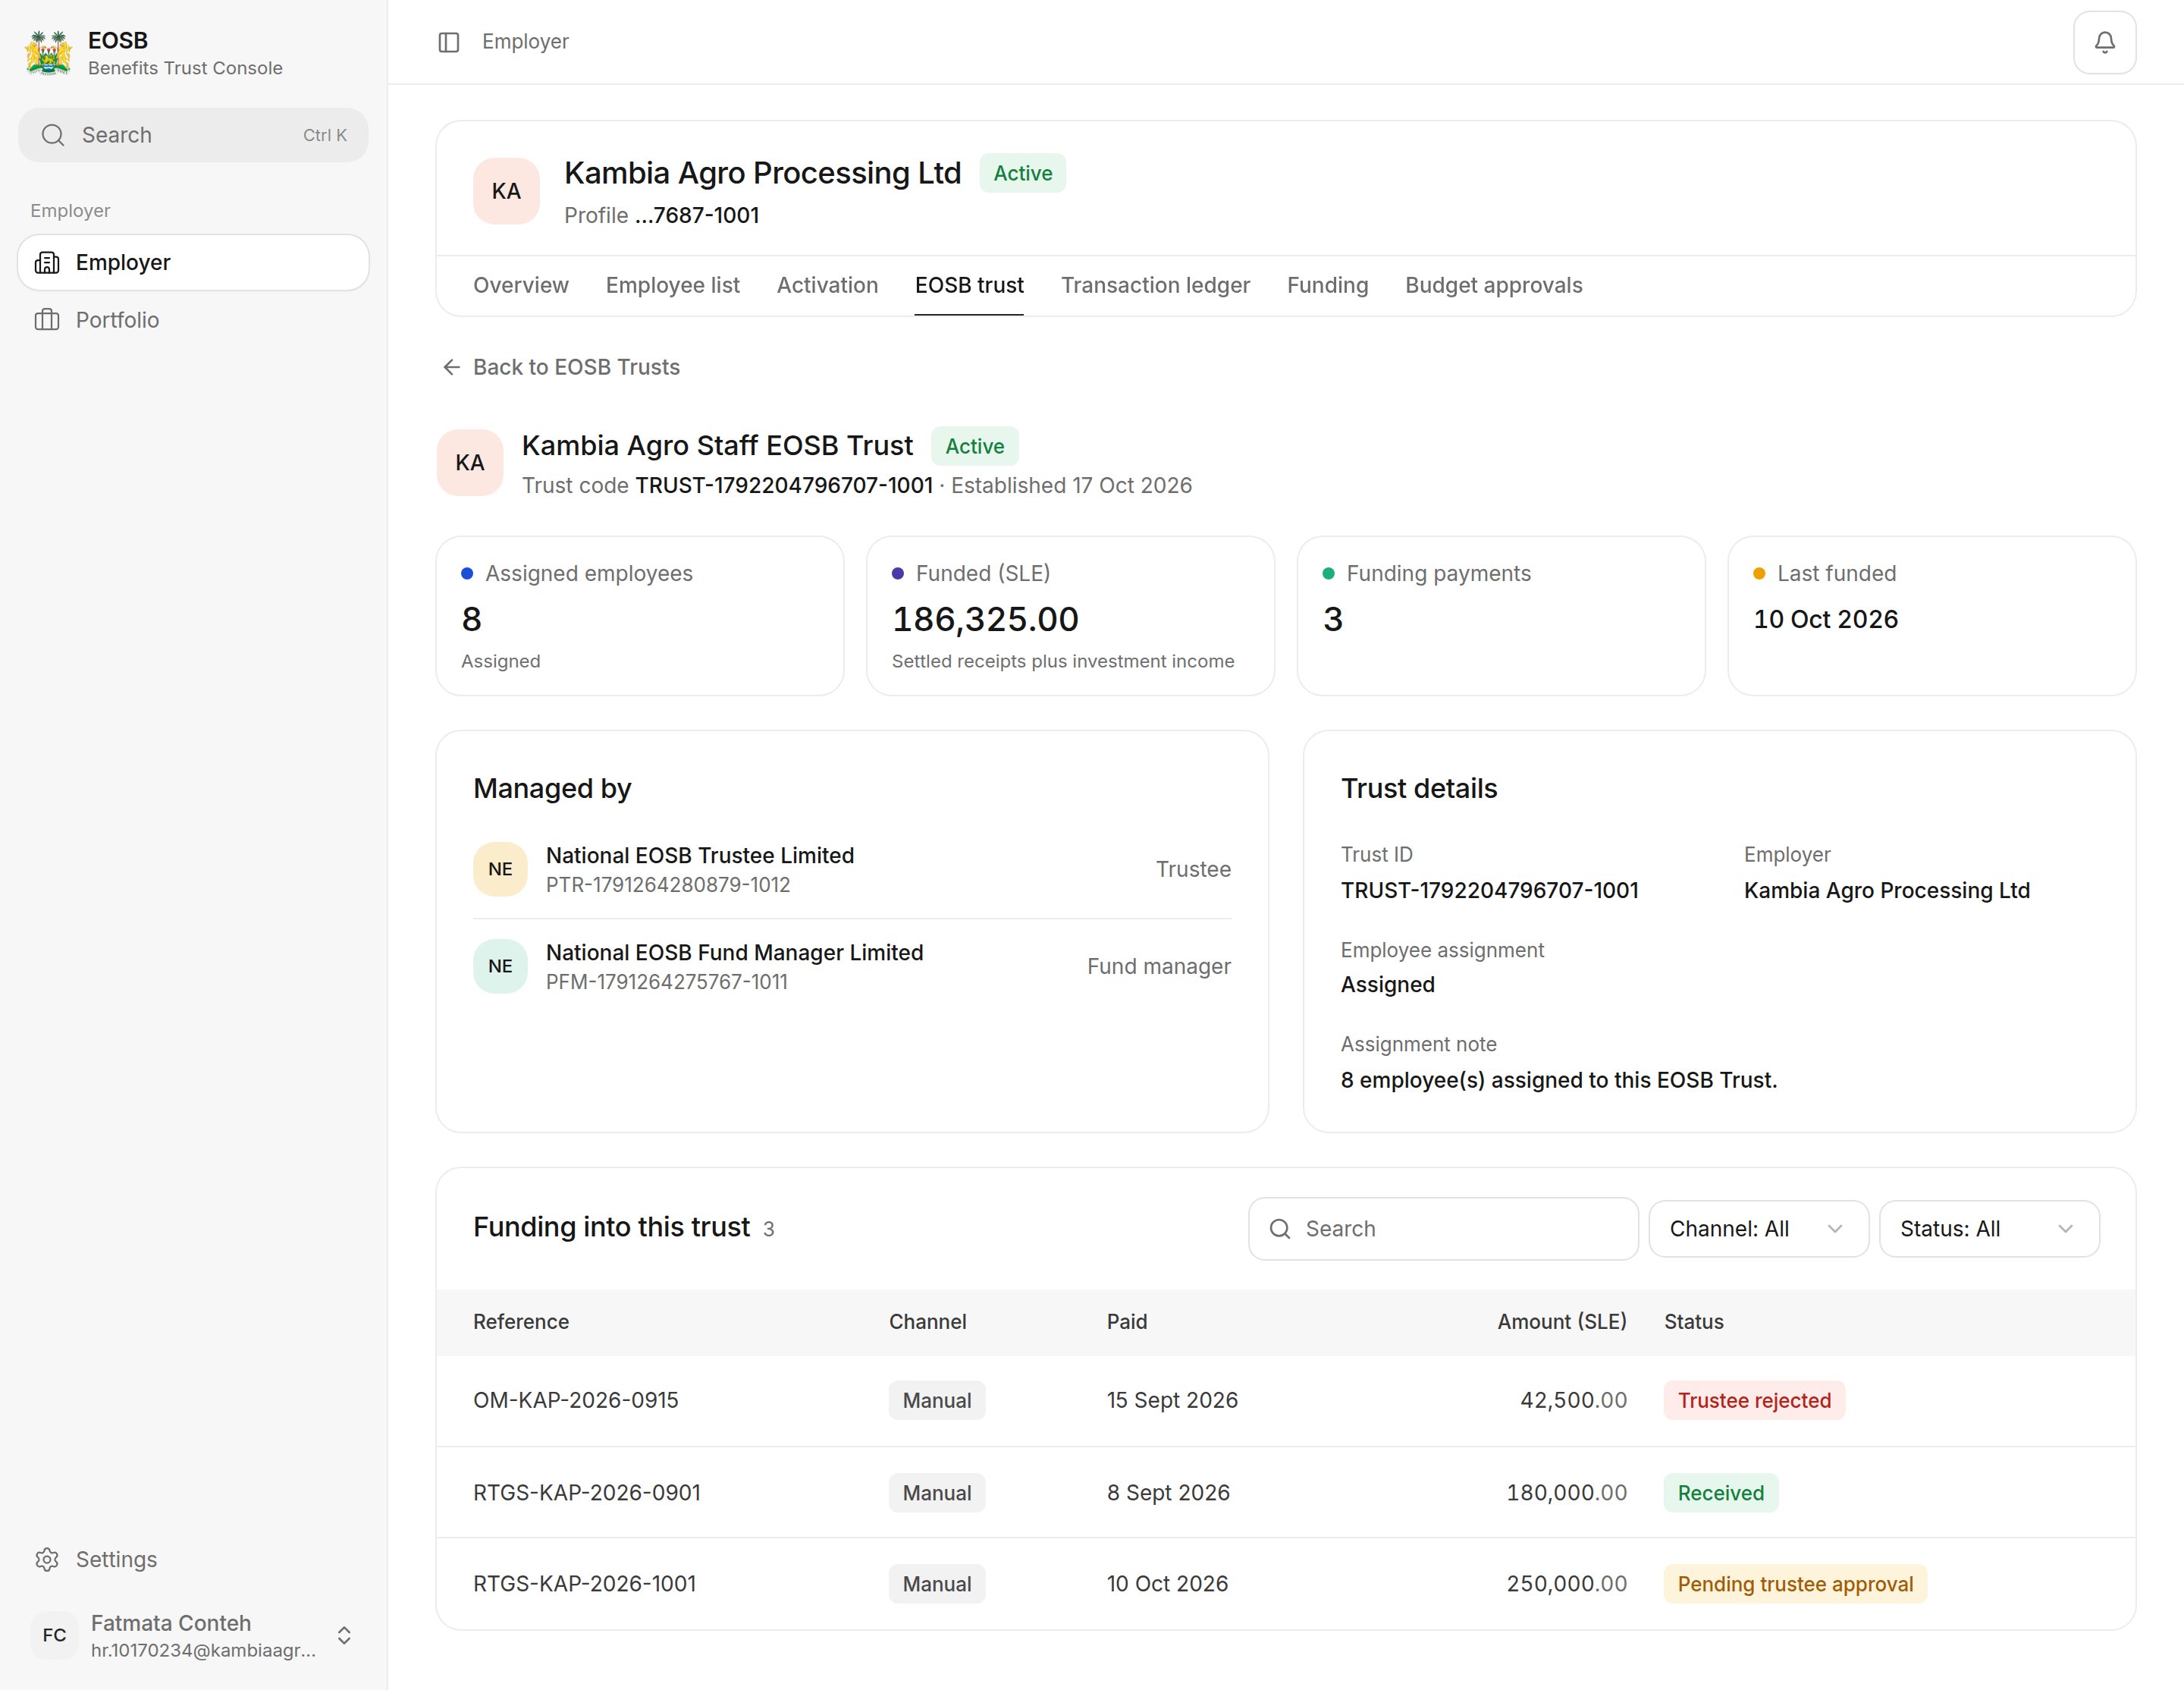The width and height of the screenshot is (2184, 1690).
Task: Go back to EOSB Trusts
Action: (561, 367)
